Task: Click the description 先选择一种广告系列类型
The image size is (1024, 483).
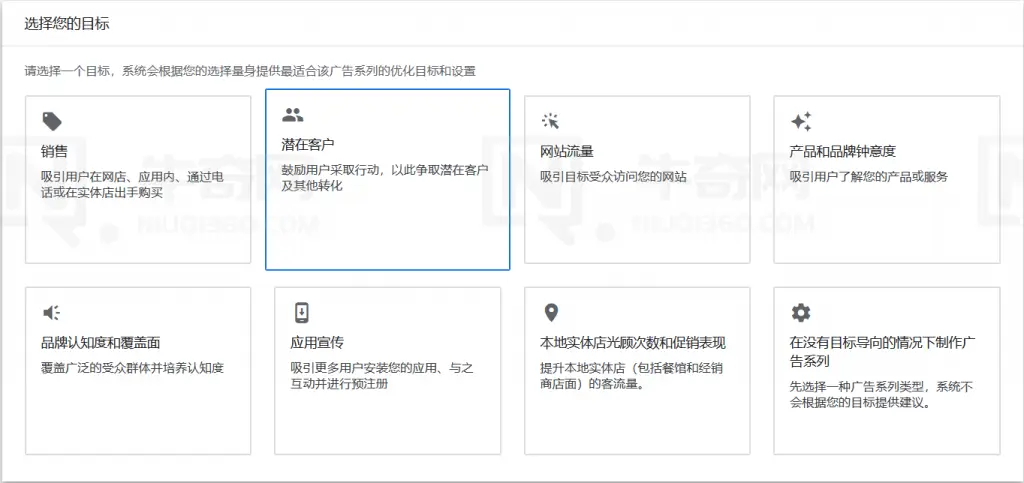Action: click(x=882, y=395)
